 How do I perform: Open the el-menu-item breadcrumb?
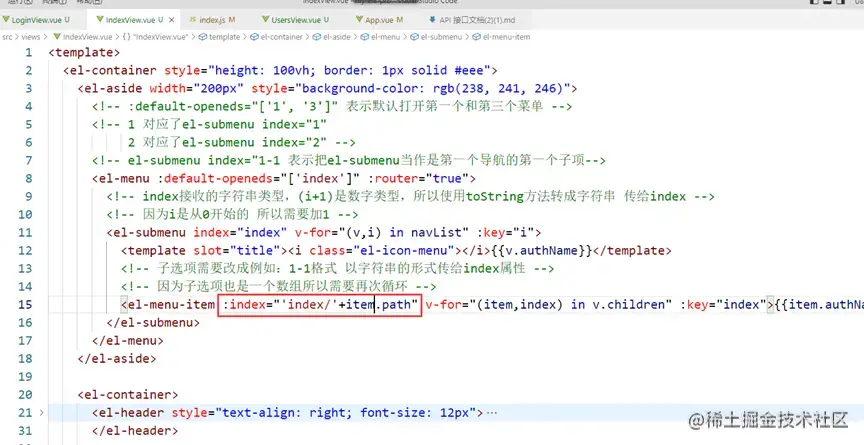pyautogui.click(x=501, y=37)
